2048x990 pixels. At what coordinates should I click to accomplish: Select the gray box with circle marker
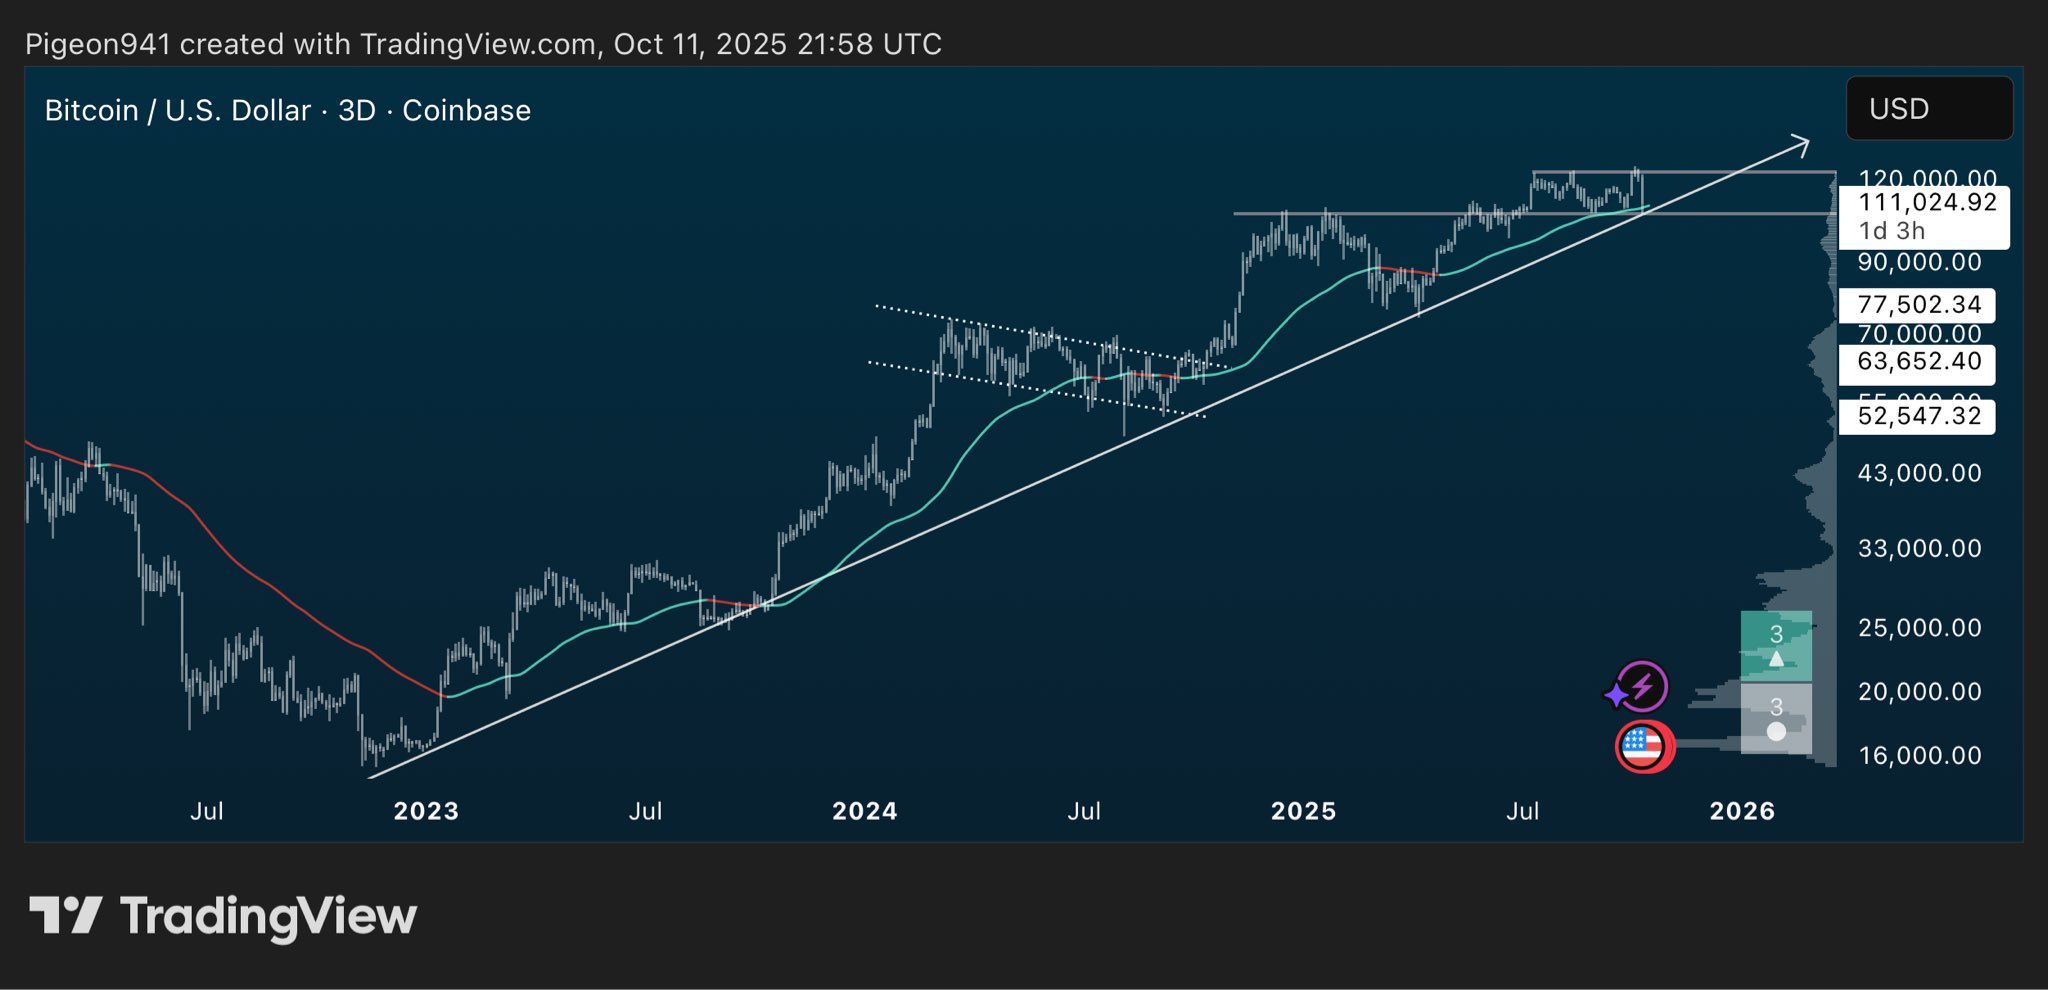pyautogui.click(x=1776, y=718)
